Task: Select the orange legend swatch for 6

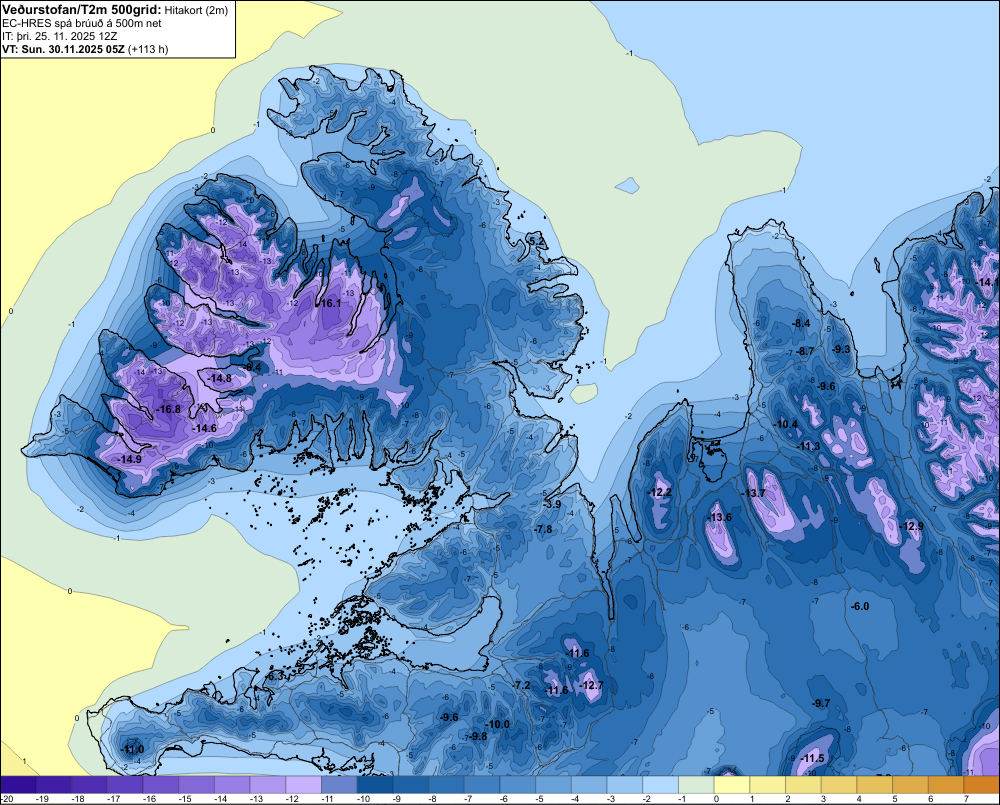Action: click(x=946, y=785)
